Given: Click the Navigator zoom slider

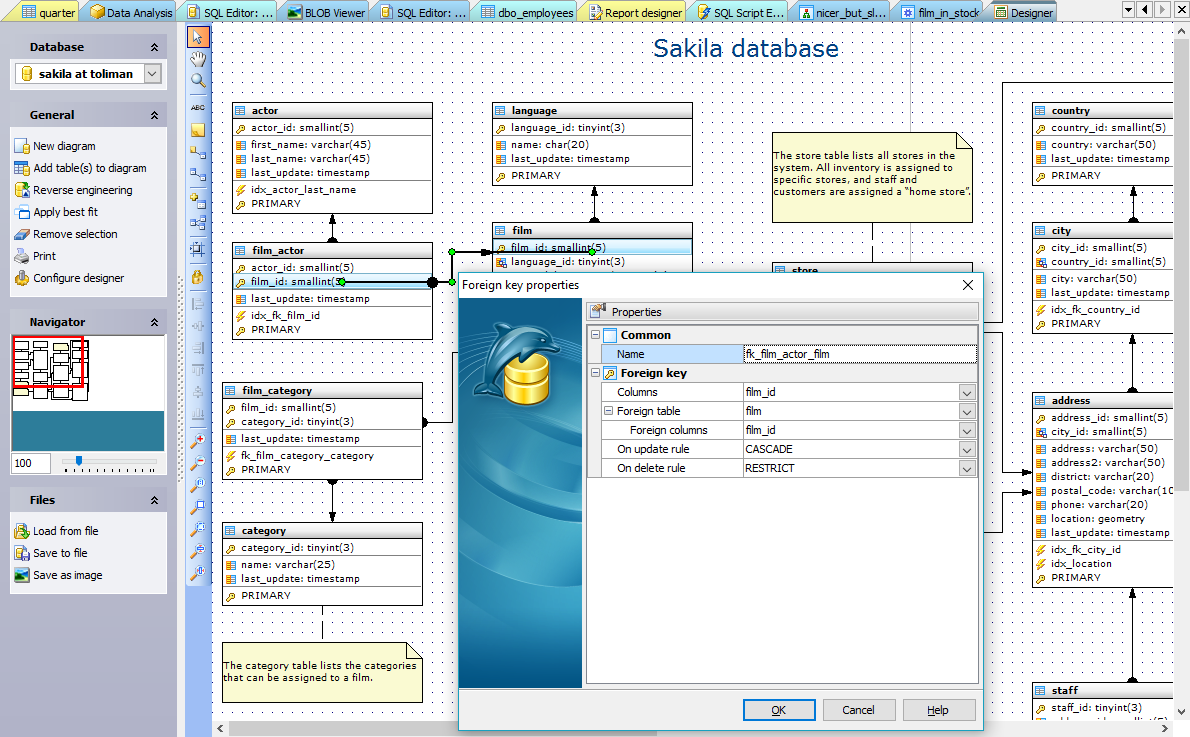Looking at the screenshot, I should pos(79,462).
